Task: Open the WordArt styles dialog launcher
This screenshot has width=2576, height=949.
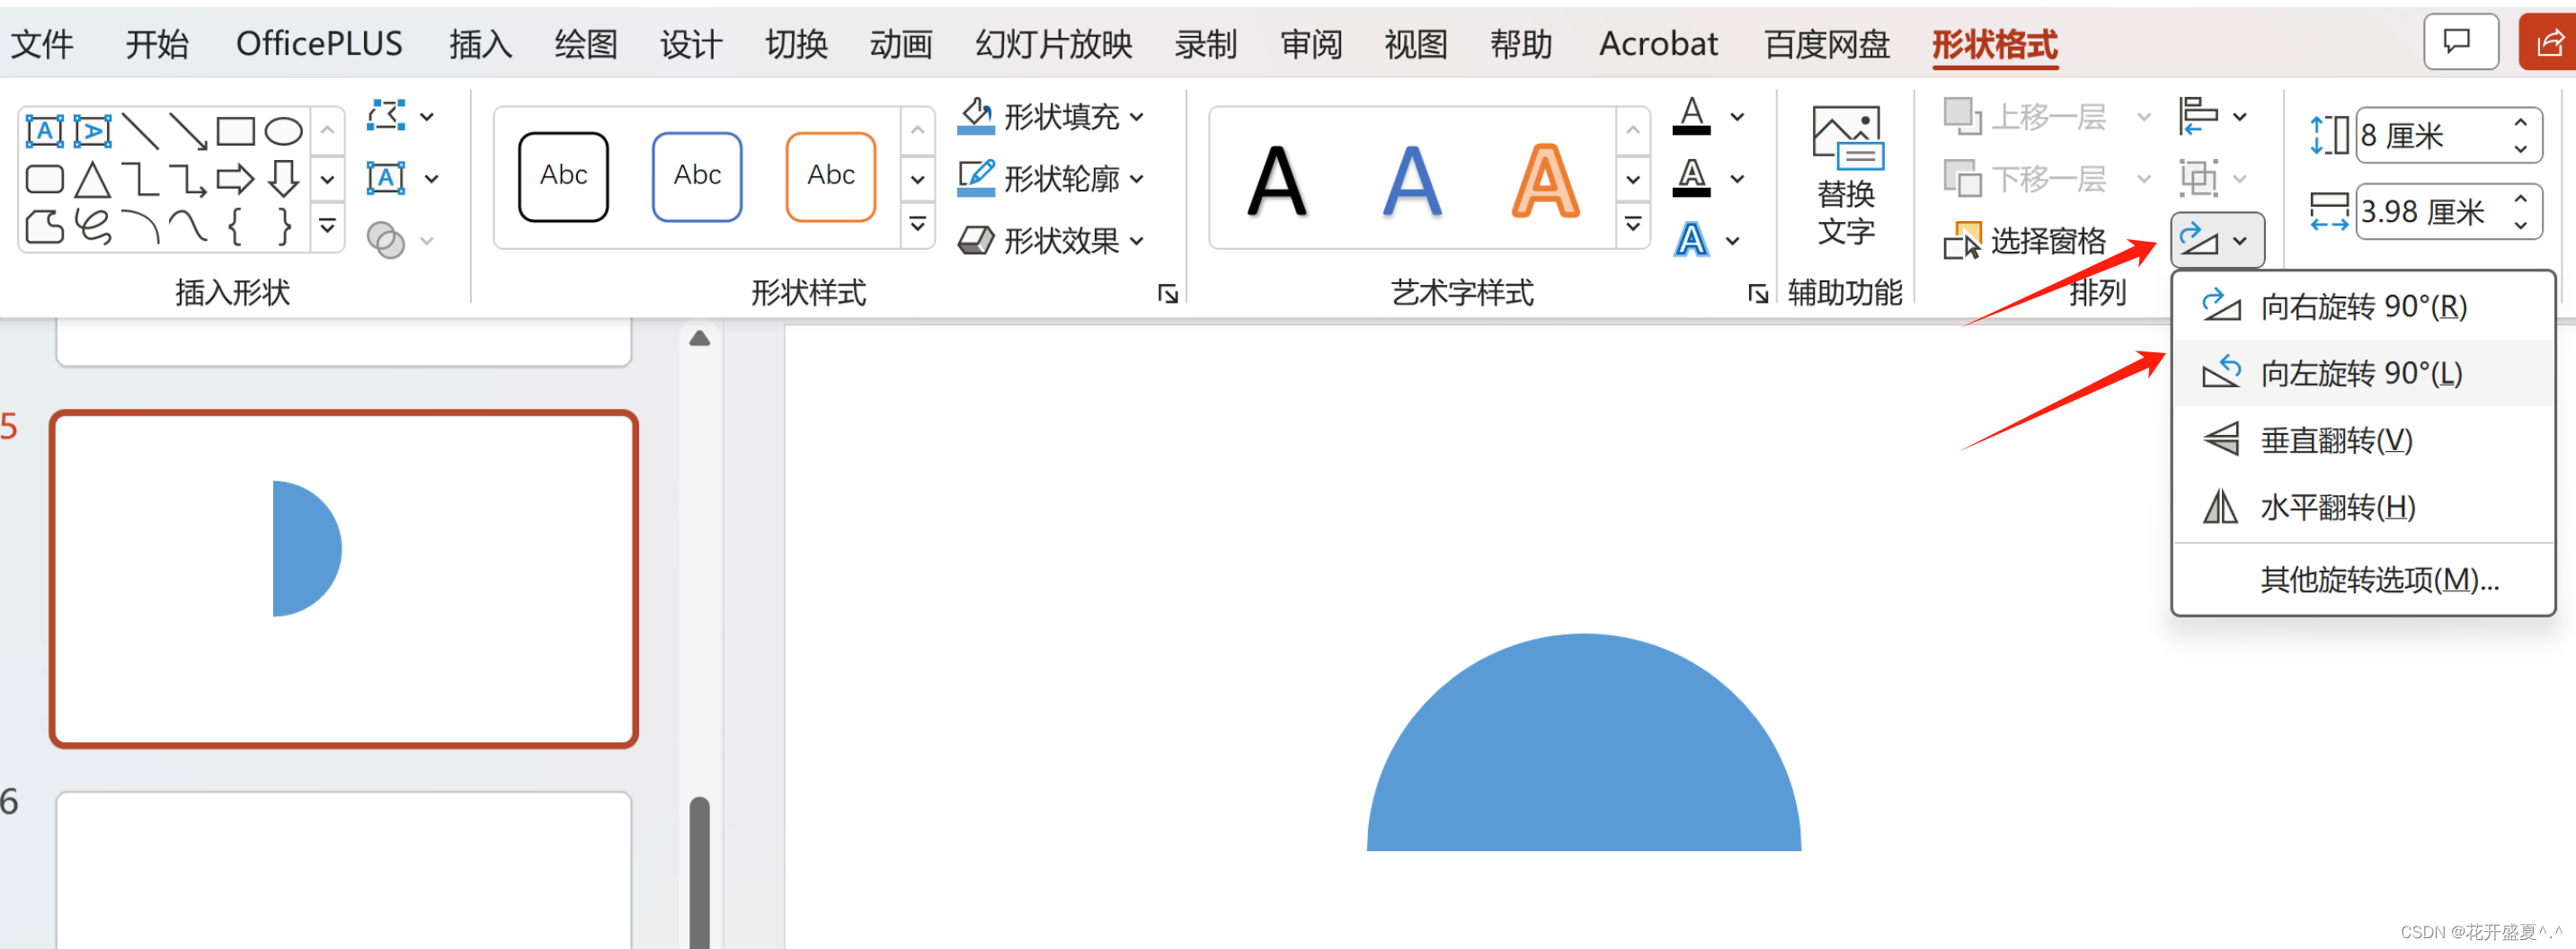Action: (1757, 293)
